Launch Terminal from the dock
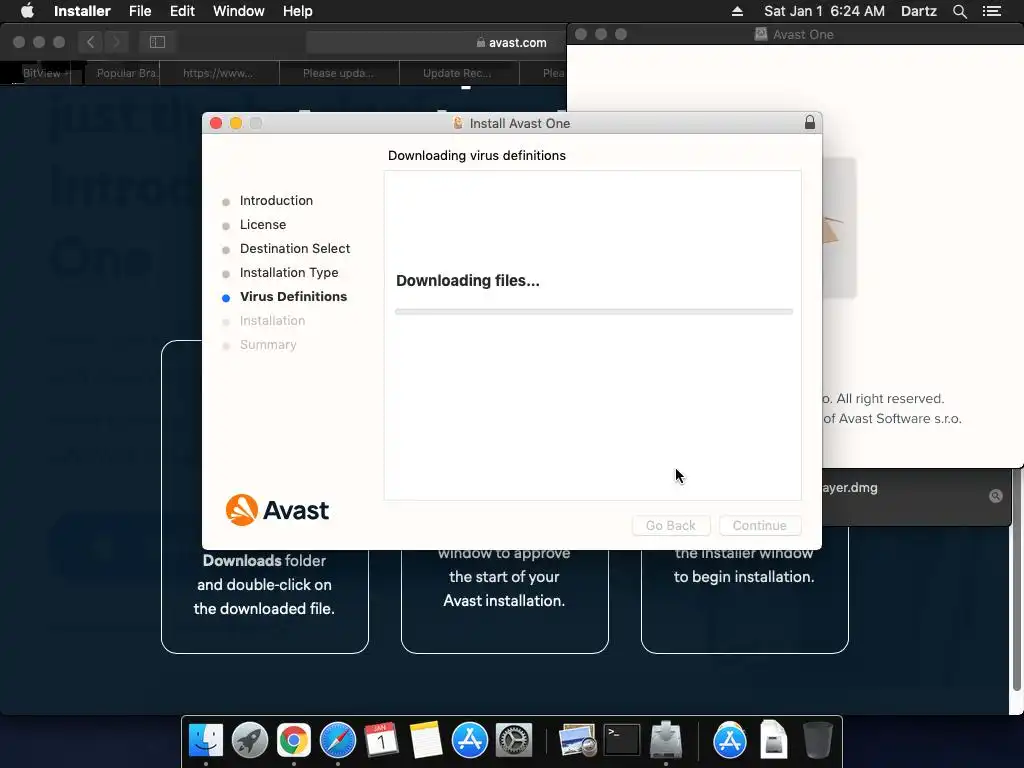1024x768 pixels. 622,741
